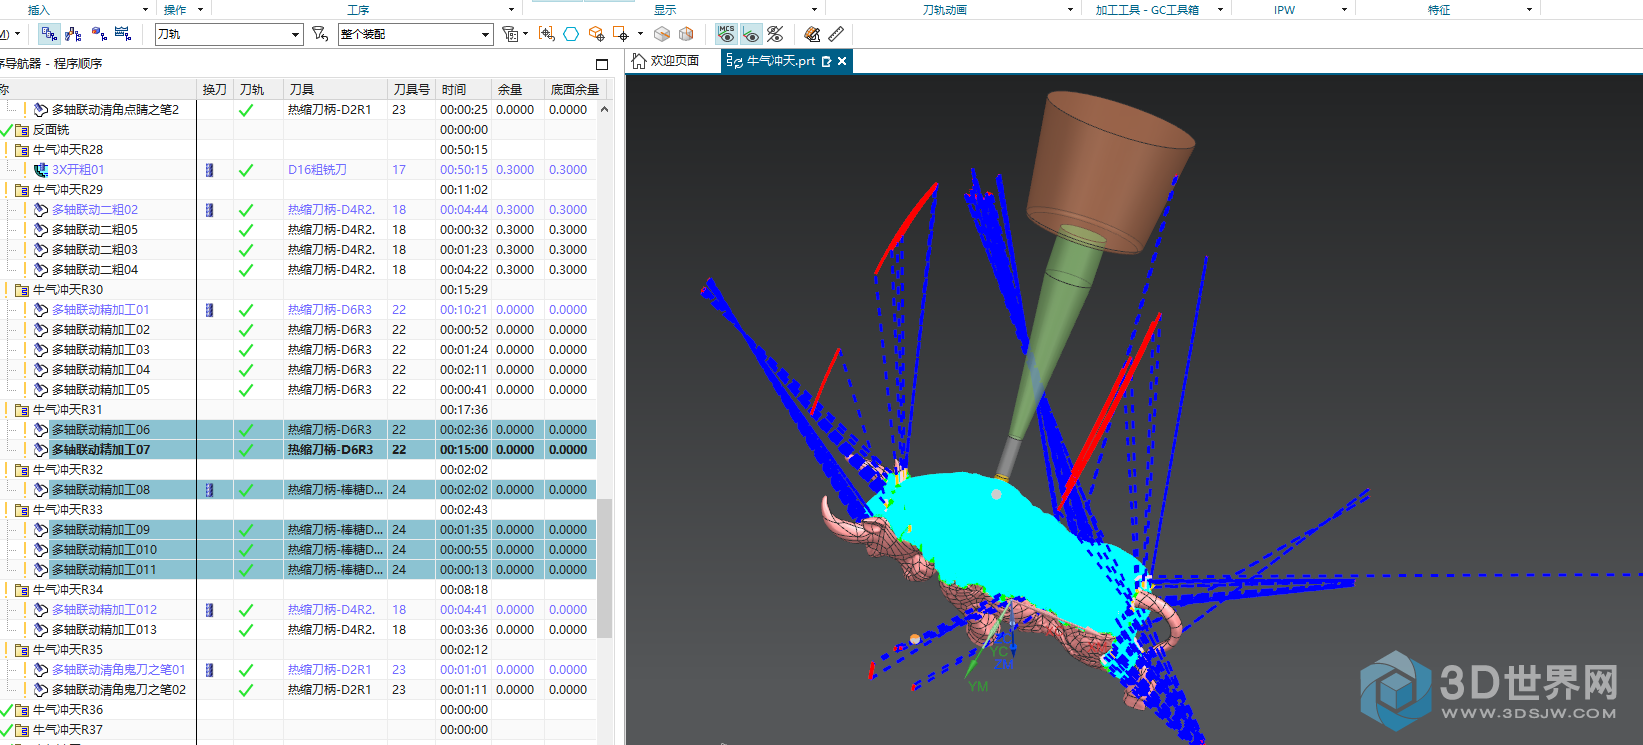Click the orange-edged gray cube icon
Screen dimensions: 1643x745
(x=686, y=34)
